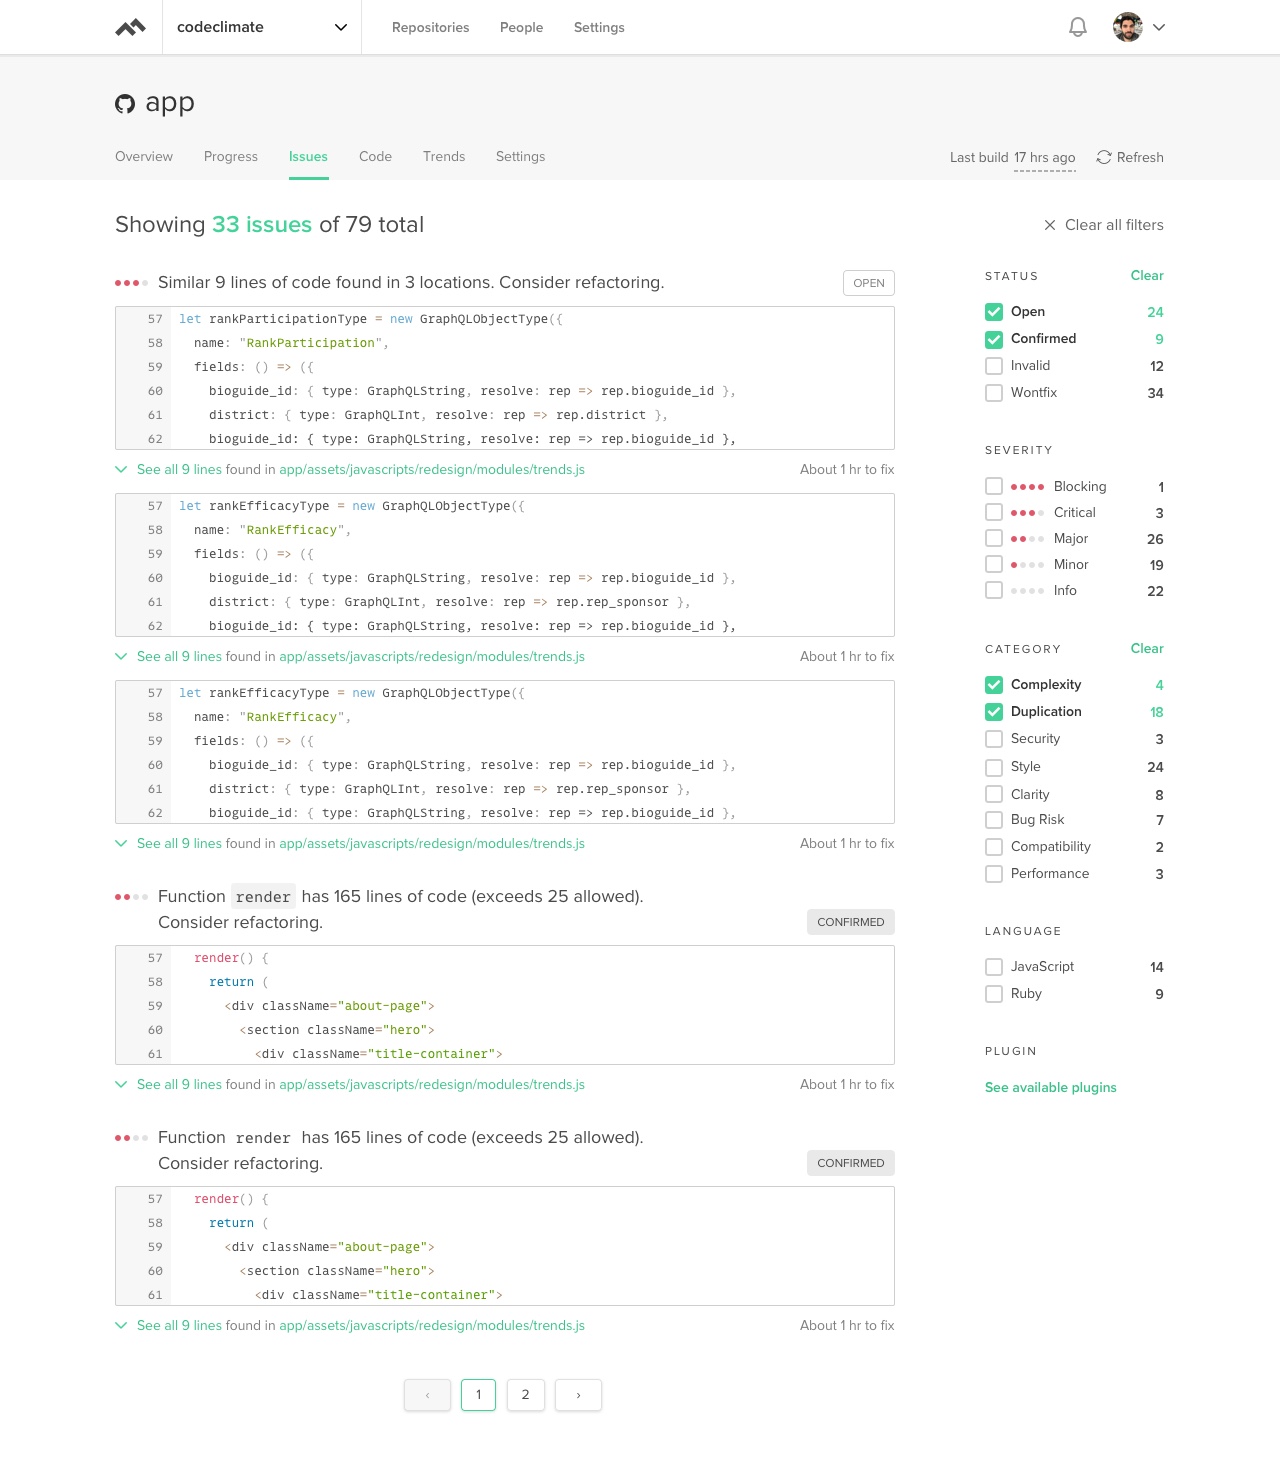Image resolution: width=1280 pixels, height=1469 pixels.
Task: Click the OPEN status button on first issue
Action: (868, 283)
